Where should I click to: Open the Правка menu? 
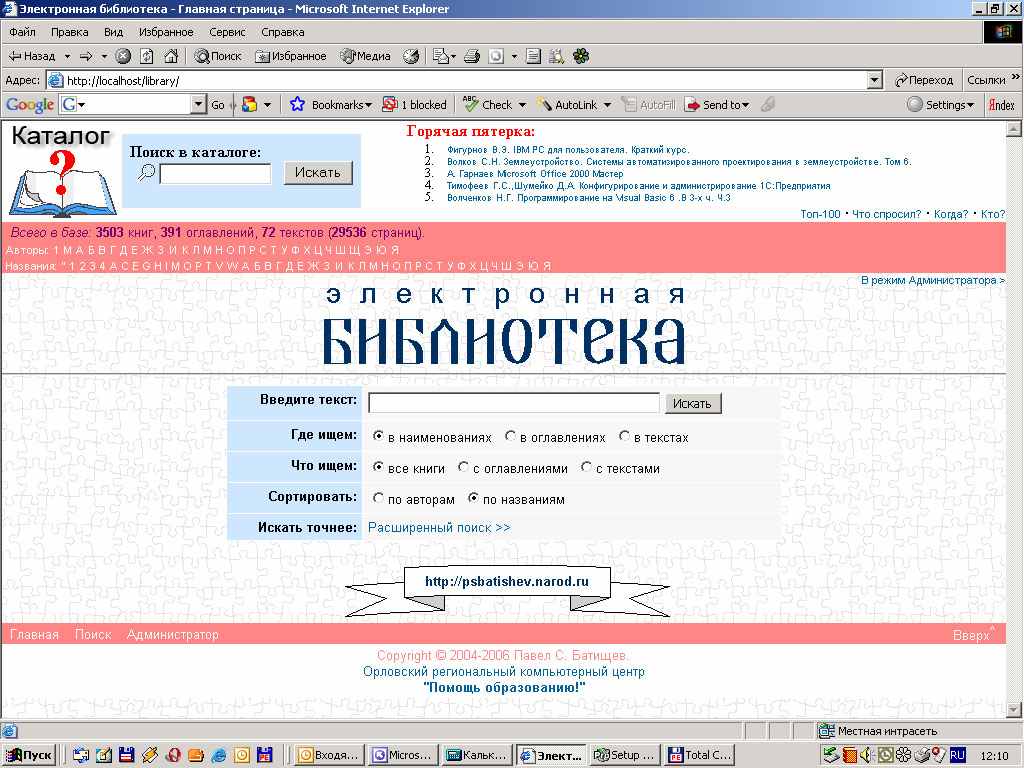(x=69, y=32)
